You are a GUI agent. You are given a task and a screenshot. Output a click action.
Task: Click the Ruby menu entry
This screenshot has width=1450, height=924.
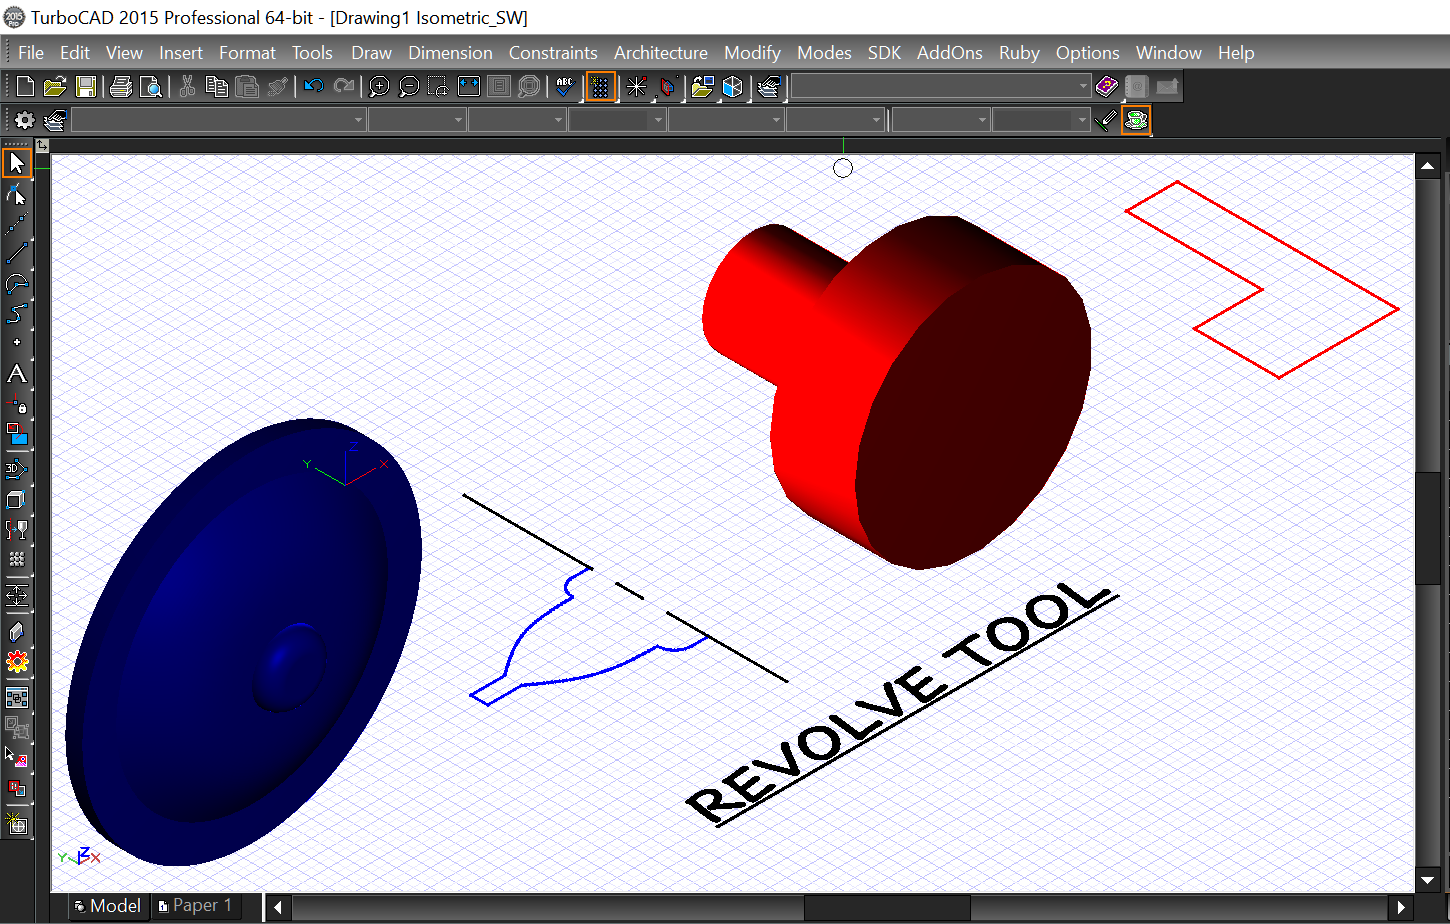tap(1018, 52)
